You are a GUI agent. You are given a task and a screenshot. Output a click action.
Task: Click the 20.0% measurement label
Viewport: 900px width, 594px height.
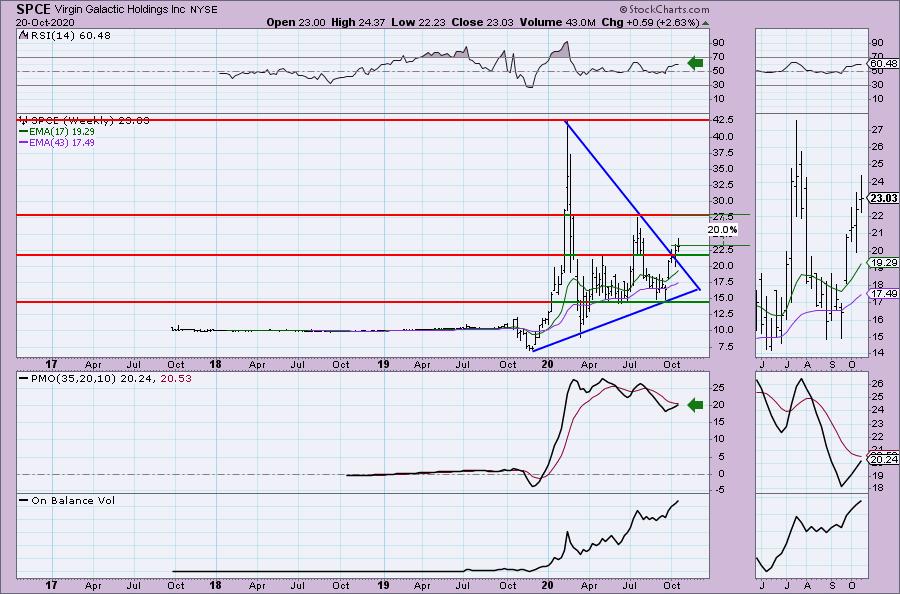coord(722,230)
